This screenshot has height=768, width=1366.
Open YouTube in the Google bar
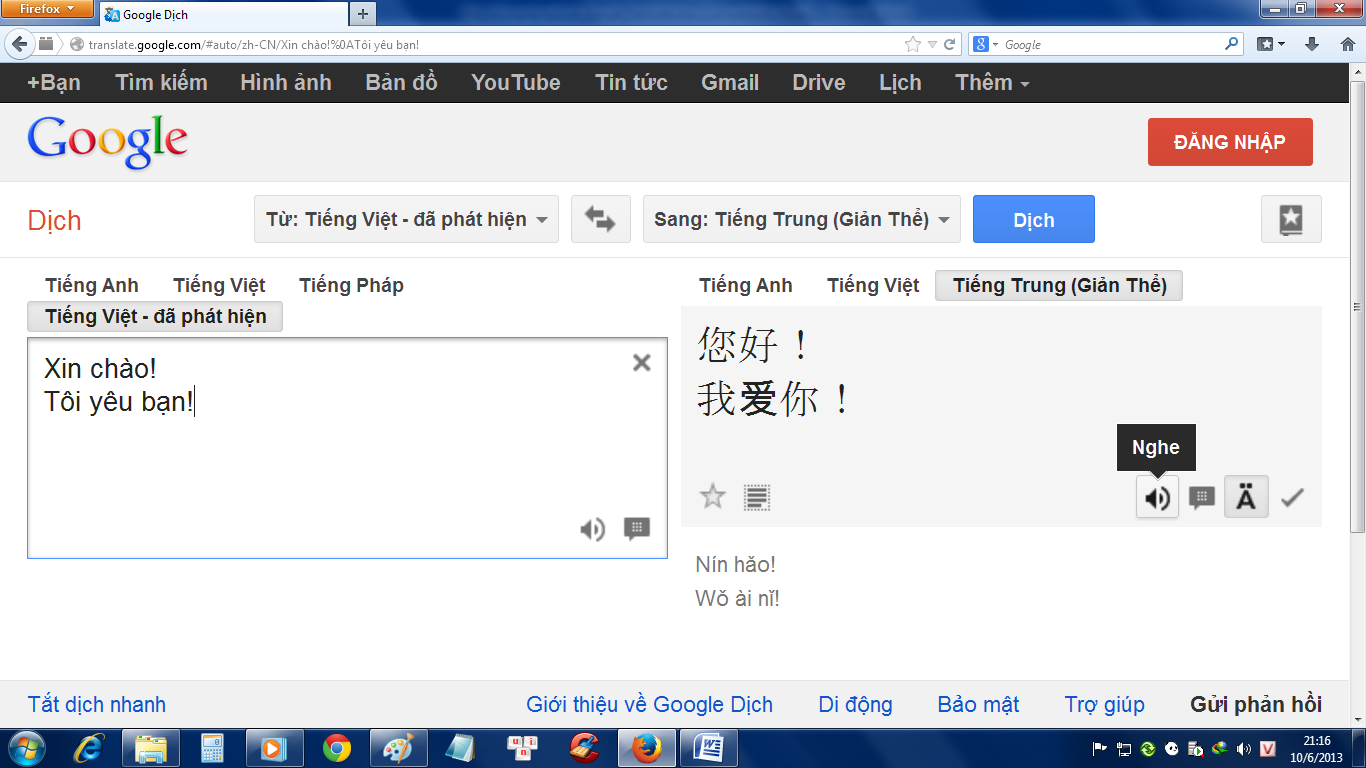tap(516, 83)
